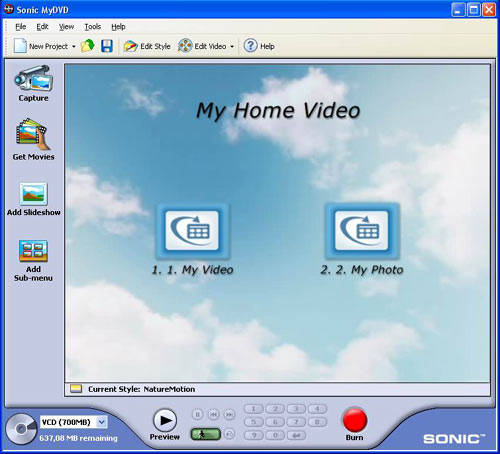Open the VCD (700MB) disc type dropdown

tap(73, 422)
